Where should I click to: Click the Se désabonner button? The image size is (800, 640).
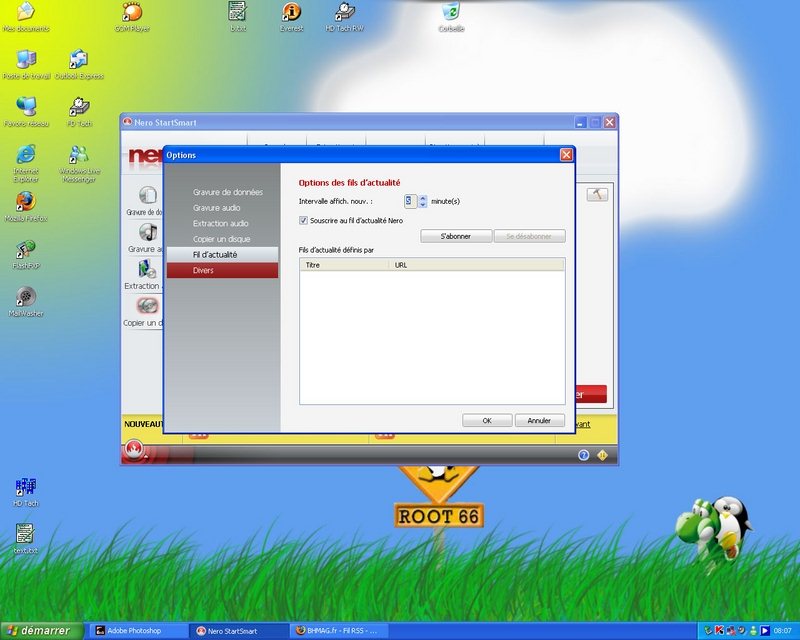[529, 236]
